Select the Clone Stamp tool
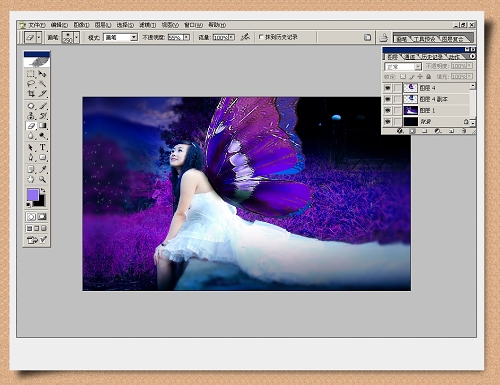 [x=31, y=116]
